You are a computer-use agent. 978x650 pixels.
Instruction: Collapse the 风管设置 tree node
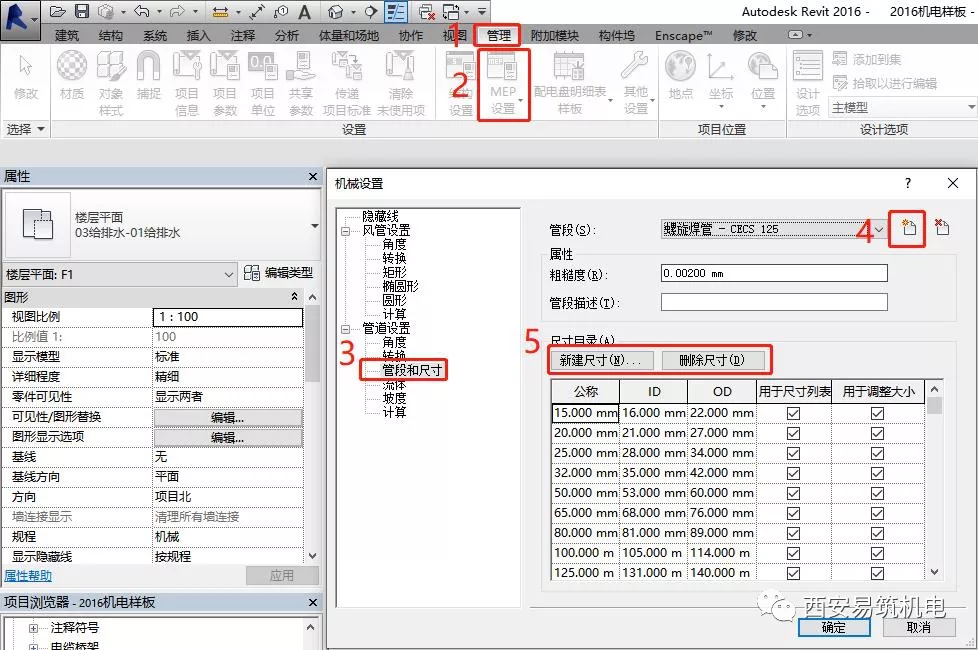click(345, 231)
